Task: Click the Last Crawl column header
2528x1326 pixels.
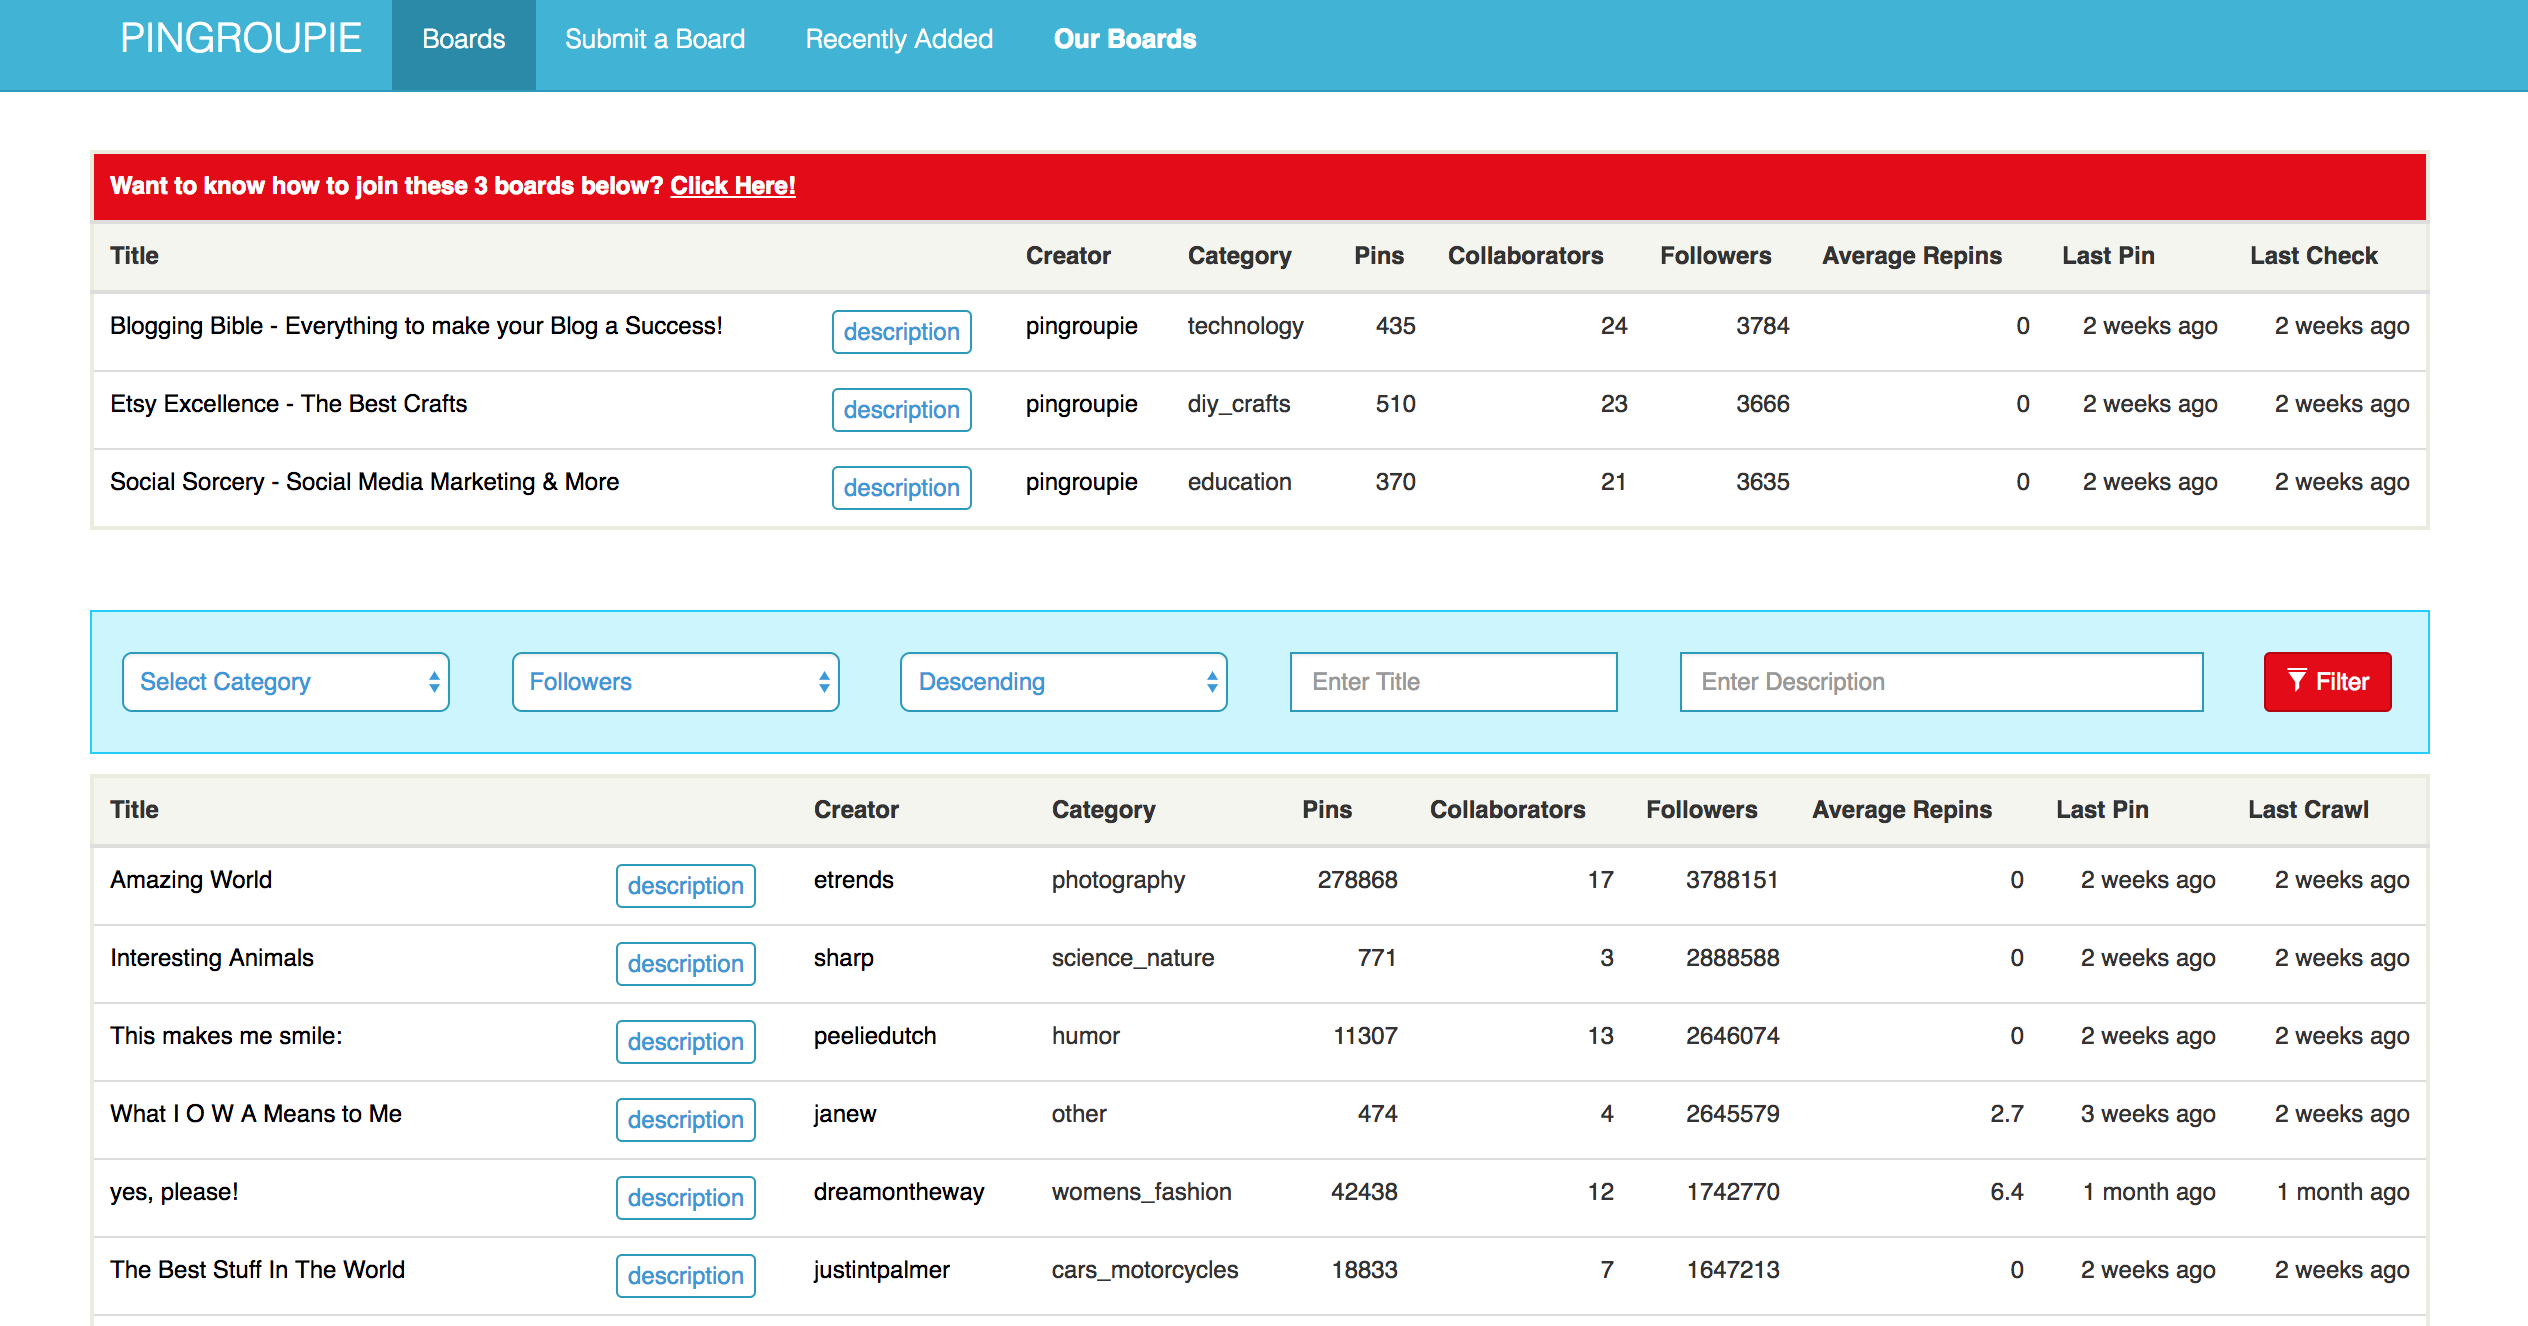Action: (2308, 810)
